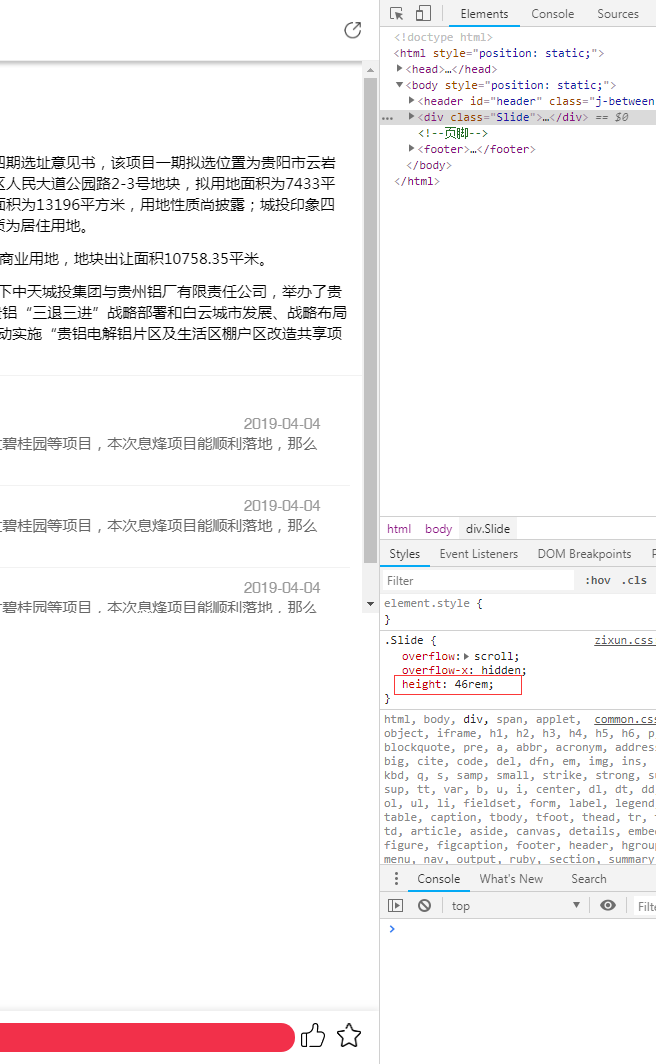Click the red pill button at bottom
Screen dimensions: 656x1064
coord(146,1037)
